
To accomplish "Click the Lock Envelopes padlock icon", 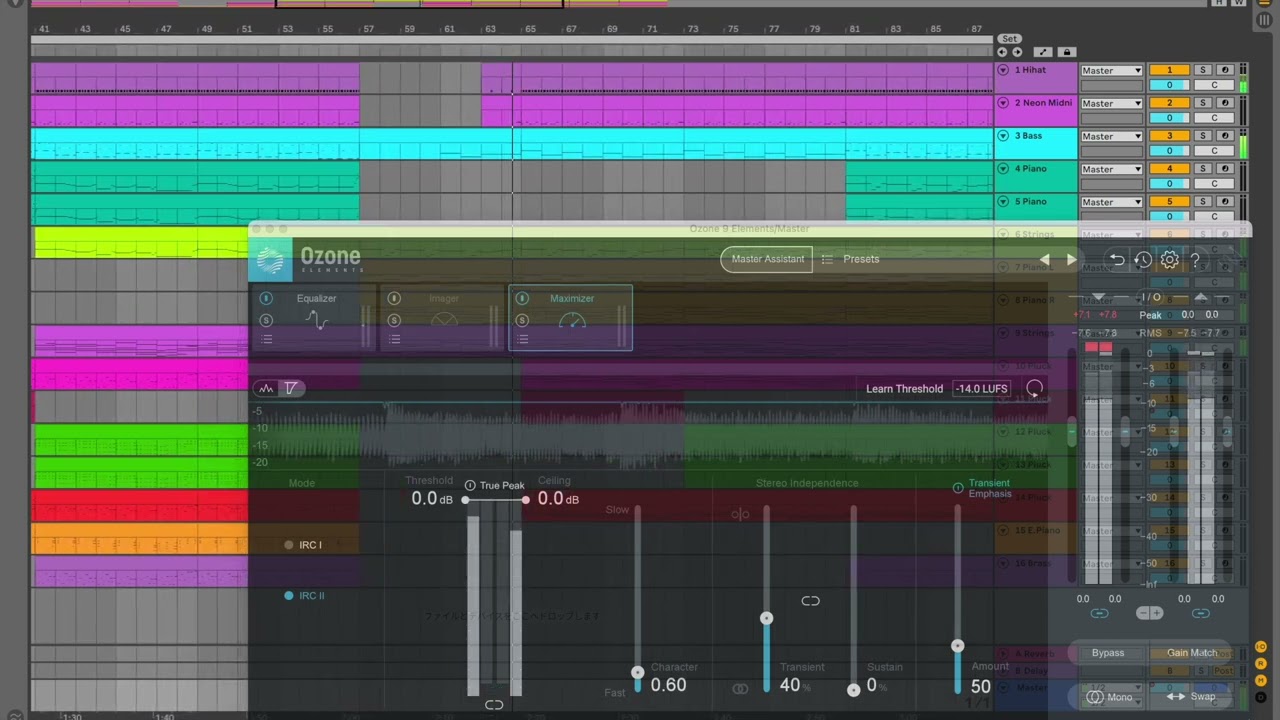I will click(1066, 52).
